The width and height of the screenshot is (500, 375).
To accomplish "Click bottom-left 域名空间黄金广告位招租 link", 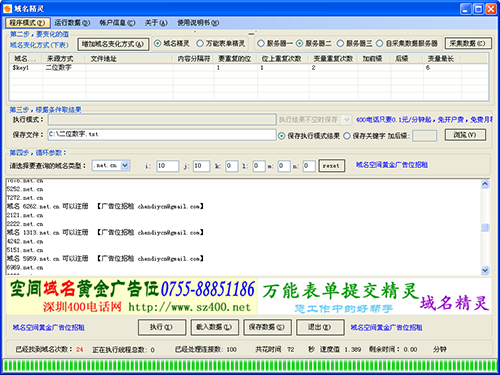I will (x=49, y=328).
